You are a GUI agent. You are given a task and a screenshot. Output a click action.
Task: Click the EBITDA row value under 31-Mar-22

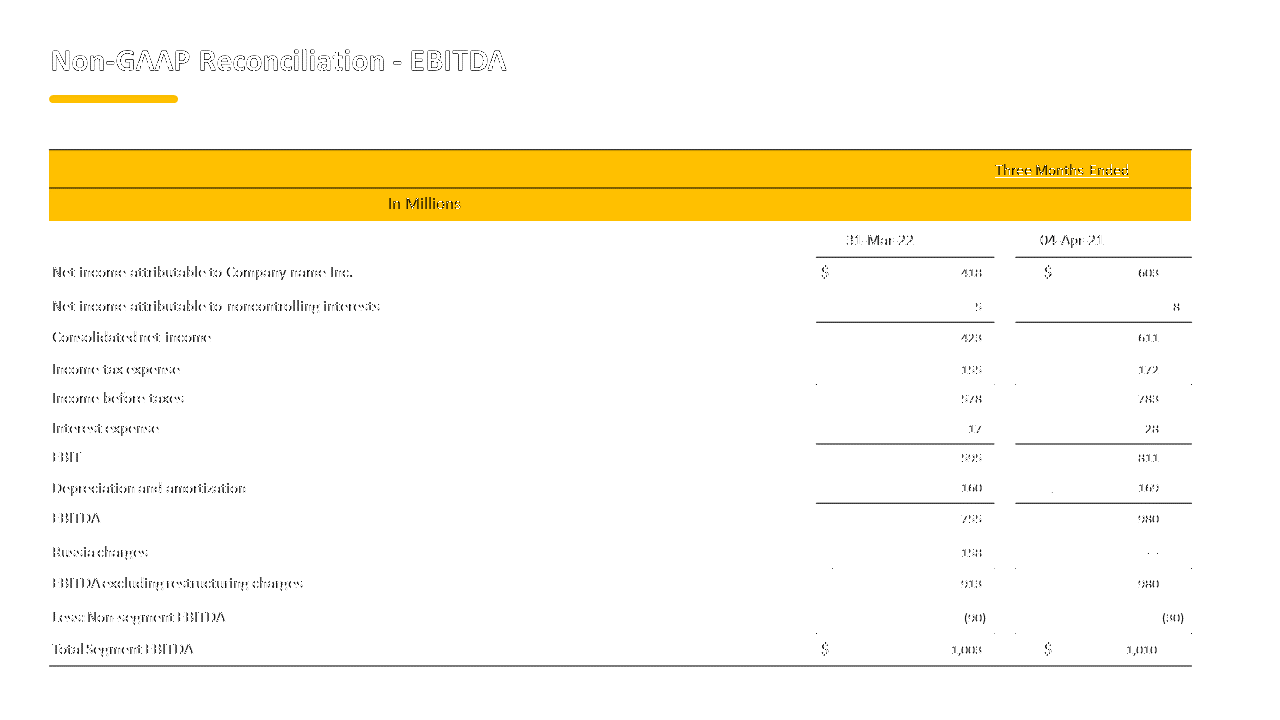point(971,519)
